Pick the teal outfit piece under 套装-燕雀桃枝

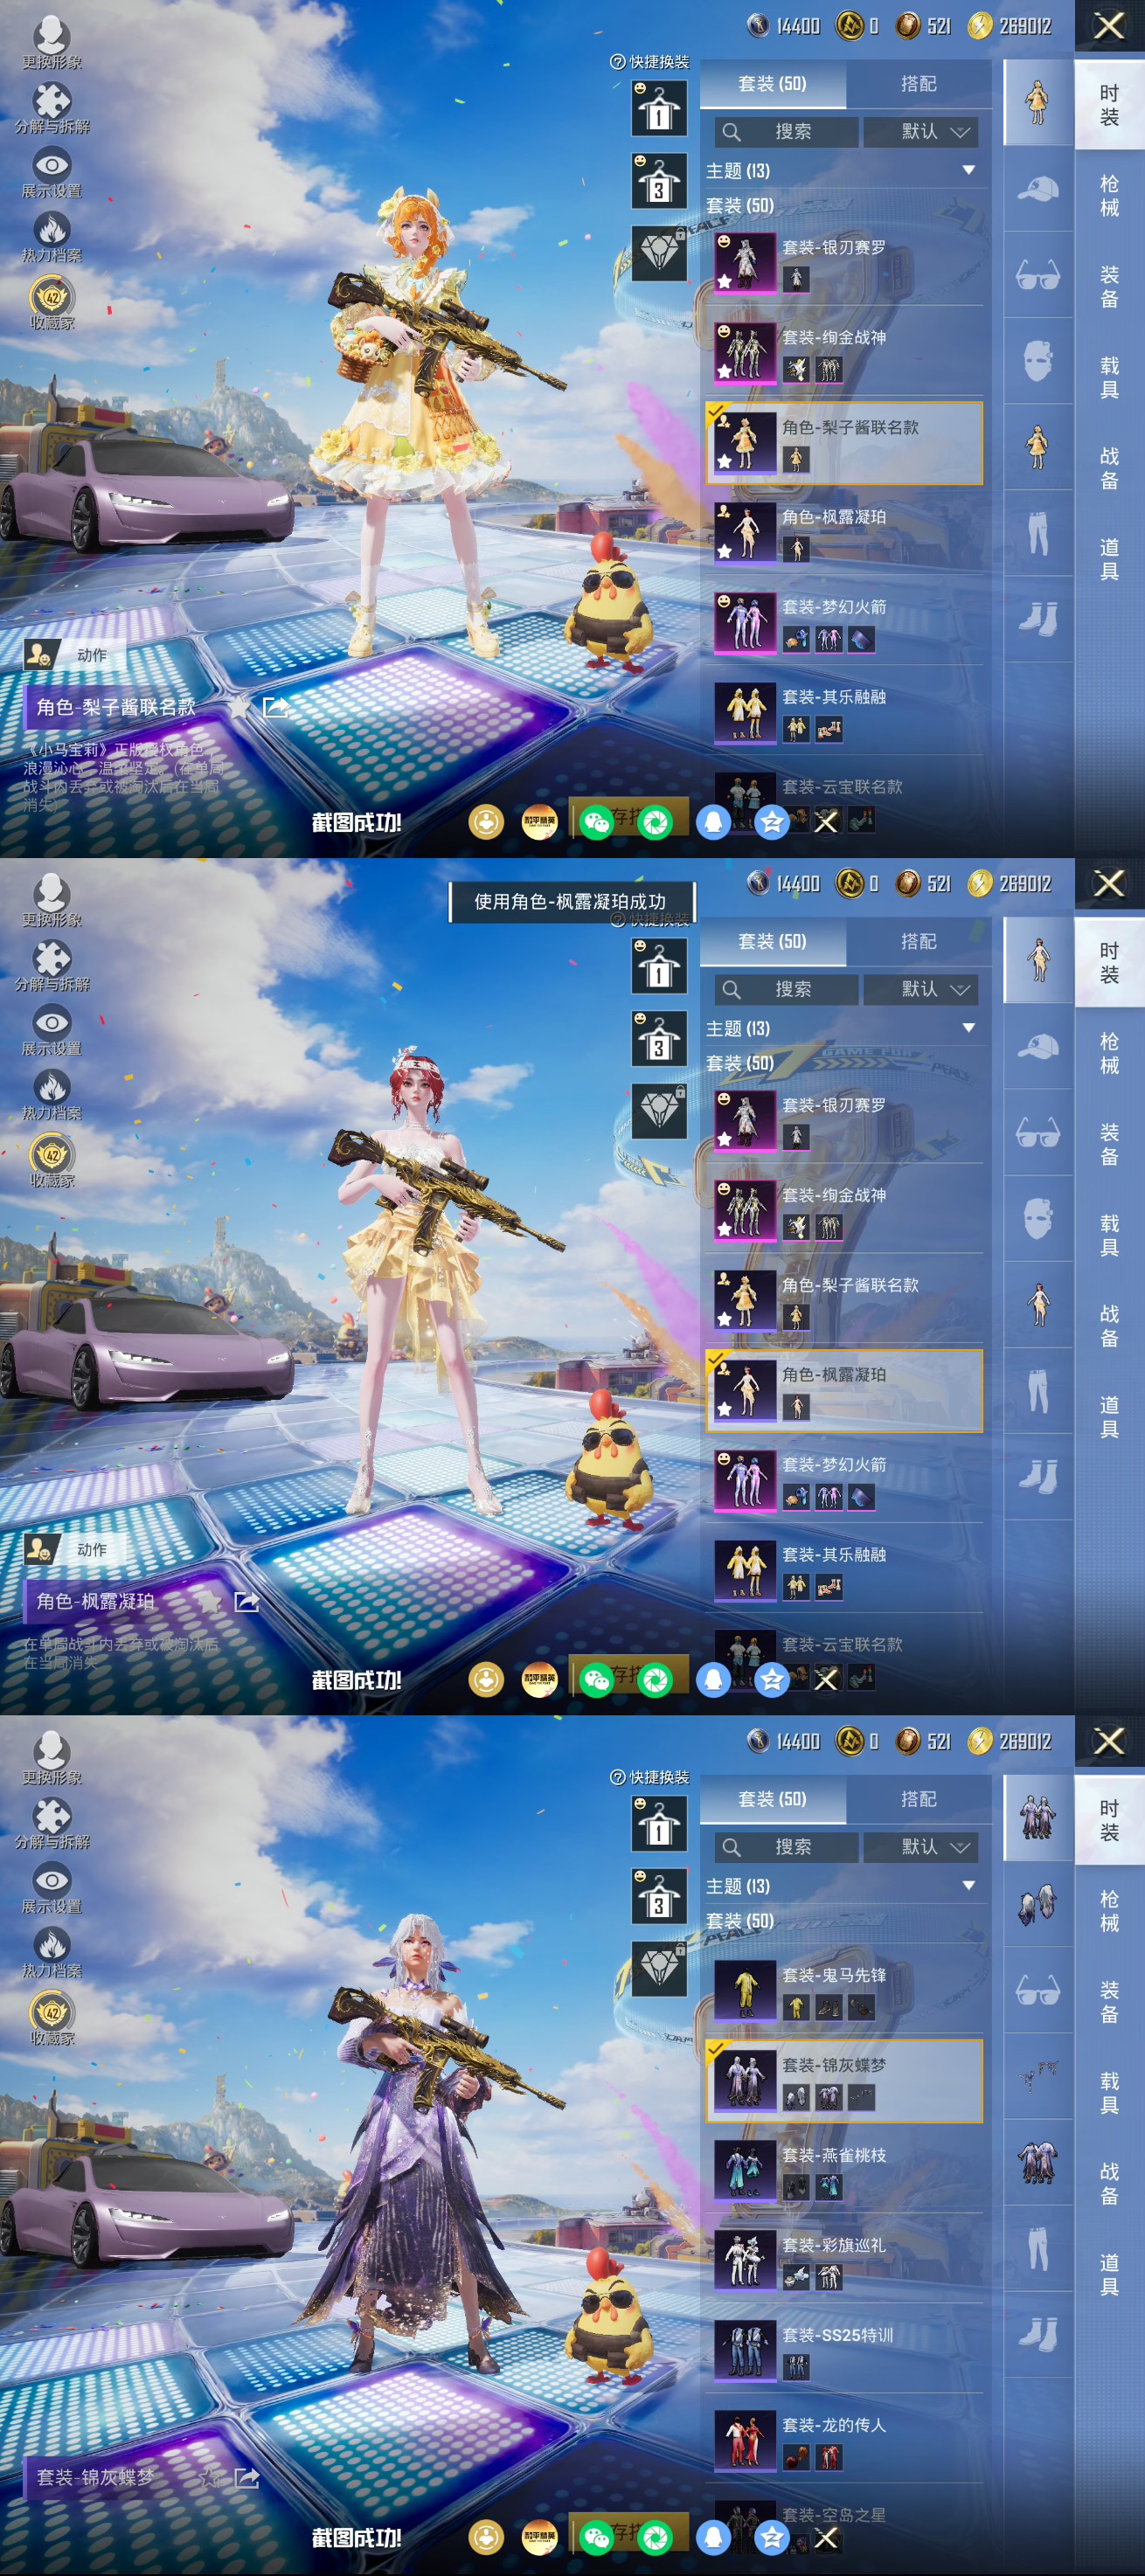coord(829,2187)
